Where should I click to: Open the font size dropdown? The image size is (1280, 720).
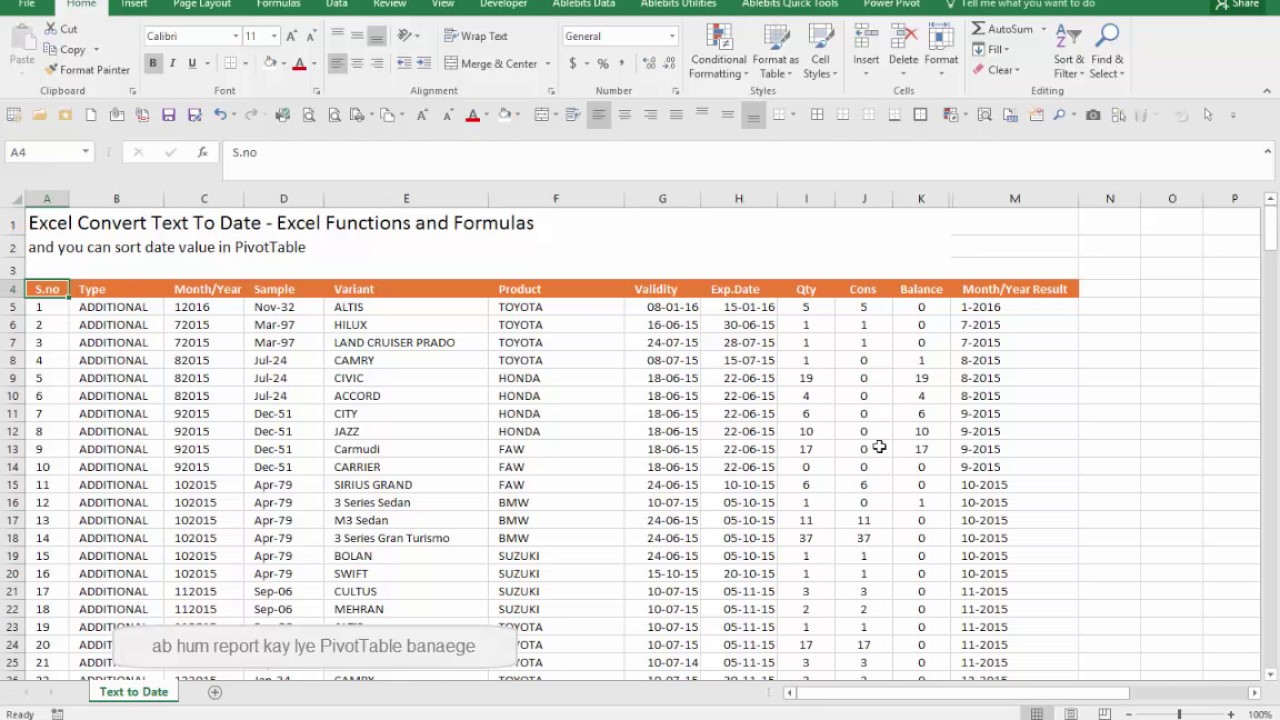pos(274,36)
